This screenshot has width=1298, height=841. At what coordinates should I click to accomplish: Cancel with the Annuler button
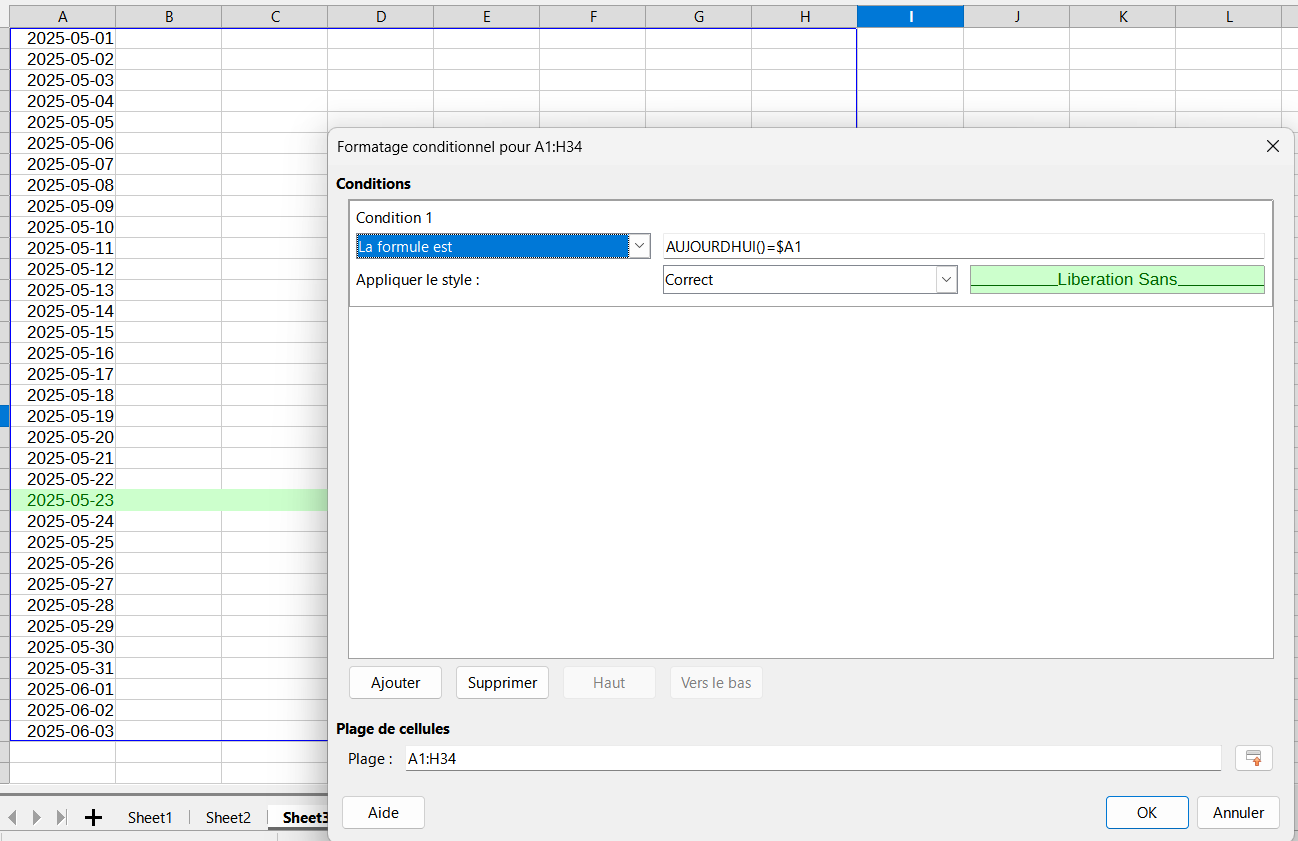coord(1238,813)
